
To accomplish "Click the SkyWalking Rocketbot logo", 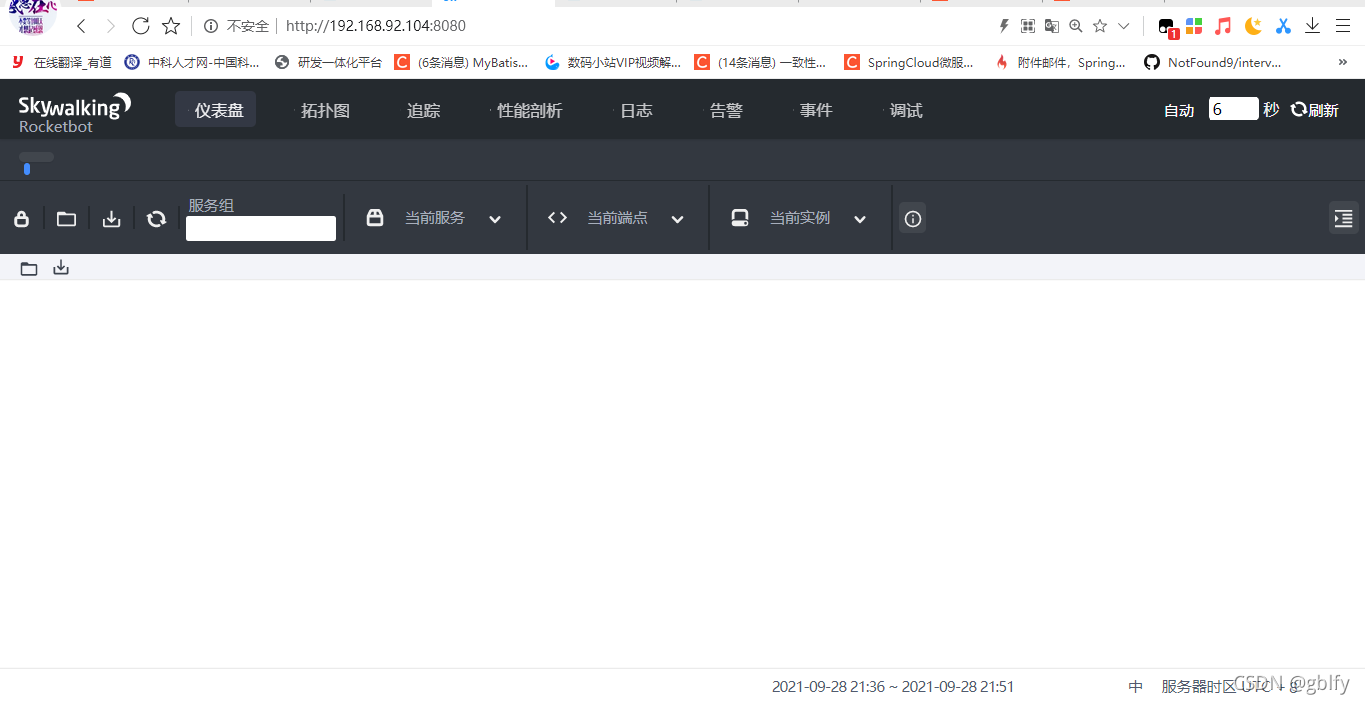I will 74,111.
